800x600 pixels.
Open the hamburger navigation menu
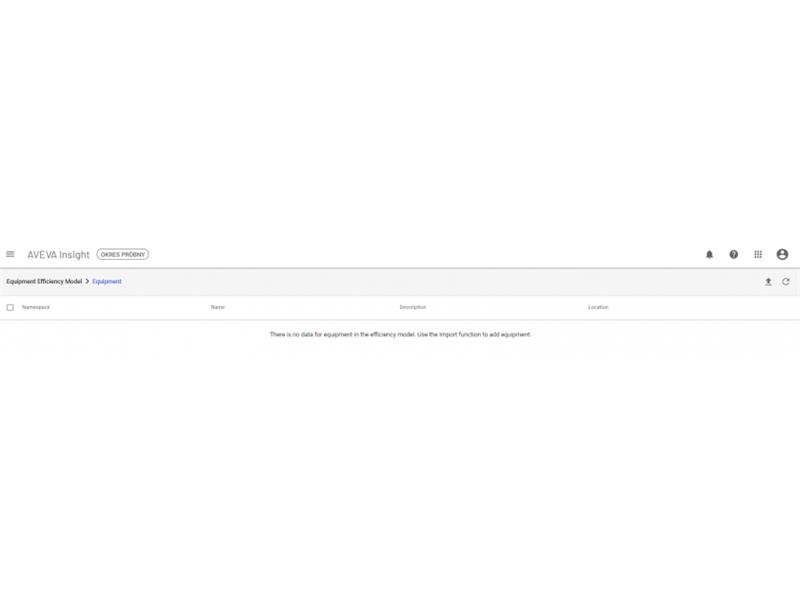(x=10, y=254)
